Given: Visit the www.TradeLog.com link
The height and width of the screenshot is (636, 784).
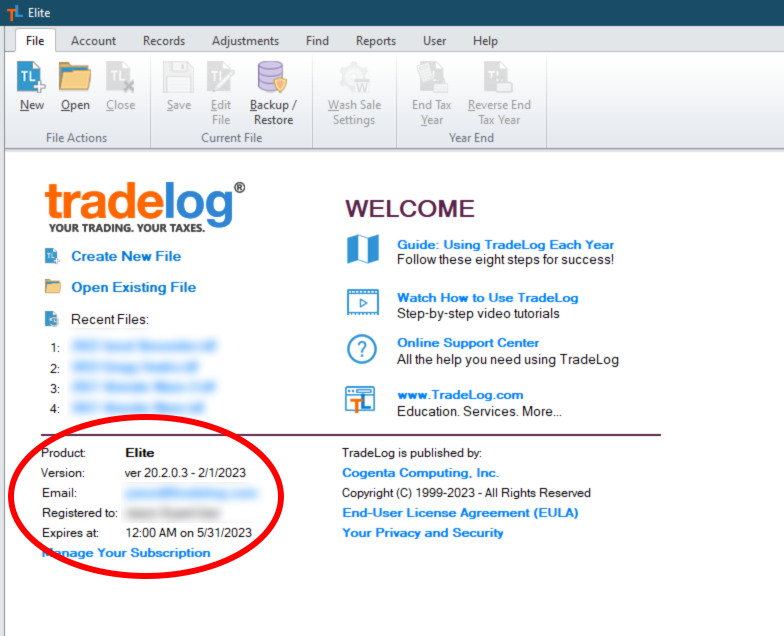Looking at the screenshot, I should [x=460, y=394].
